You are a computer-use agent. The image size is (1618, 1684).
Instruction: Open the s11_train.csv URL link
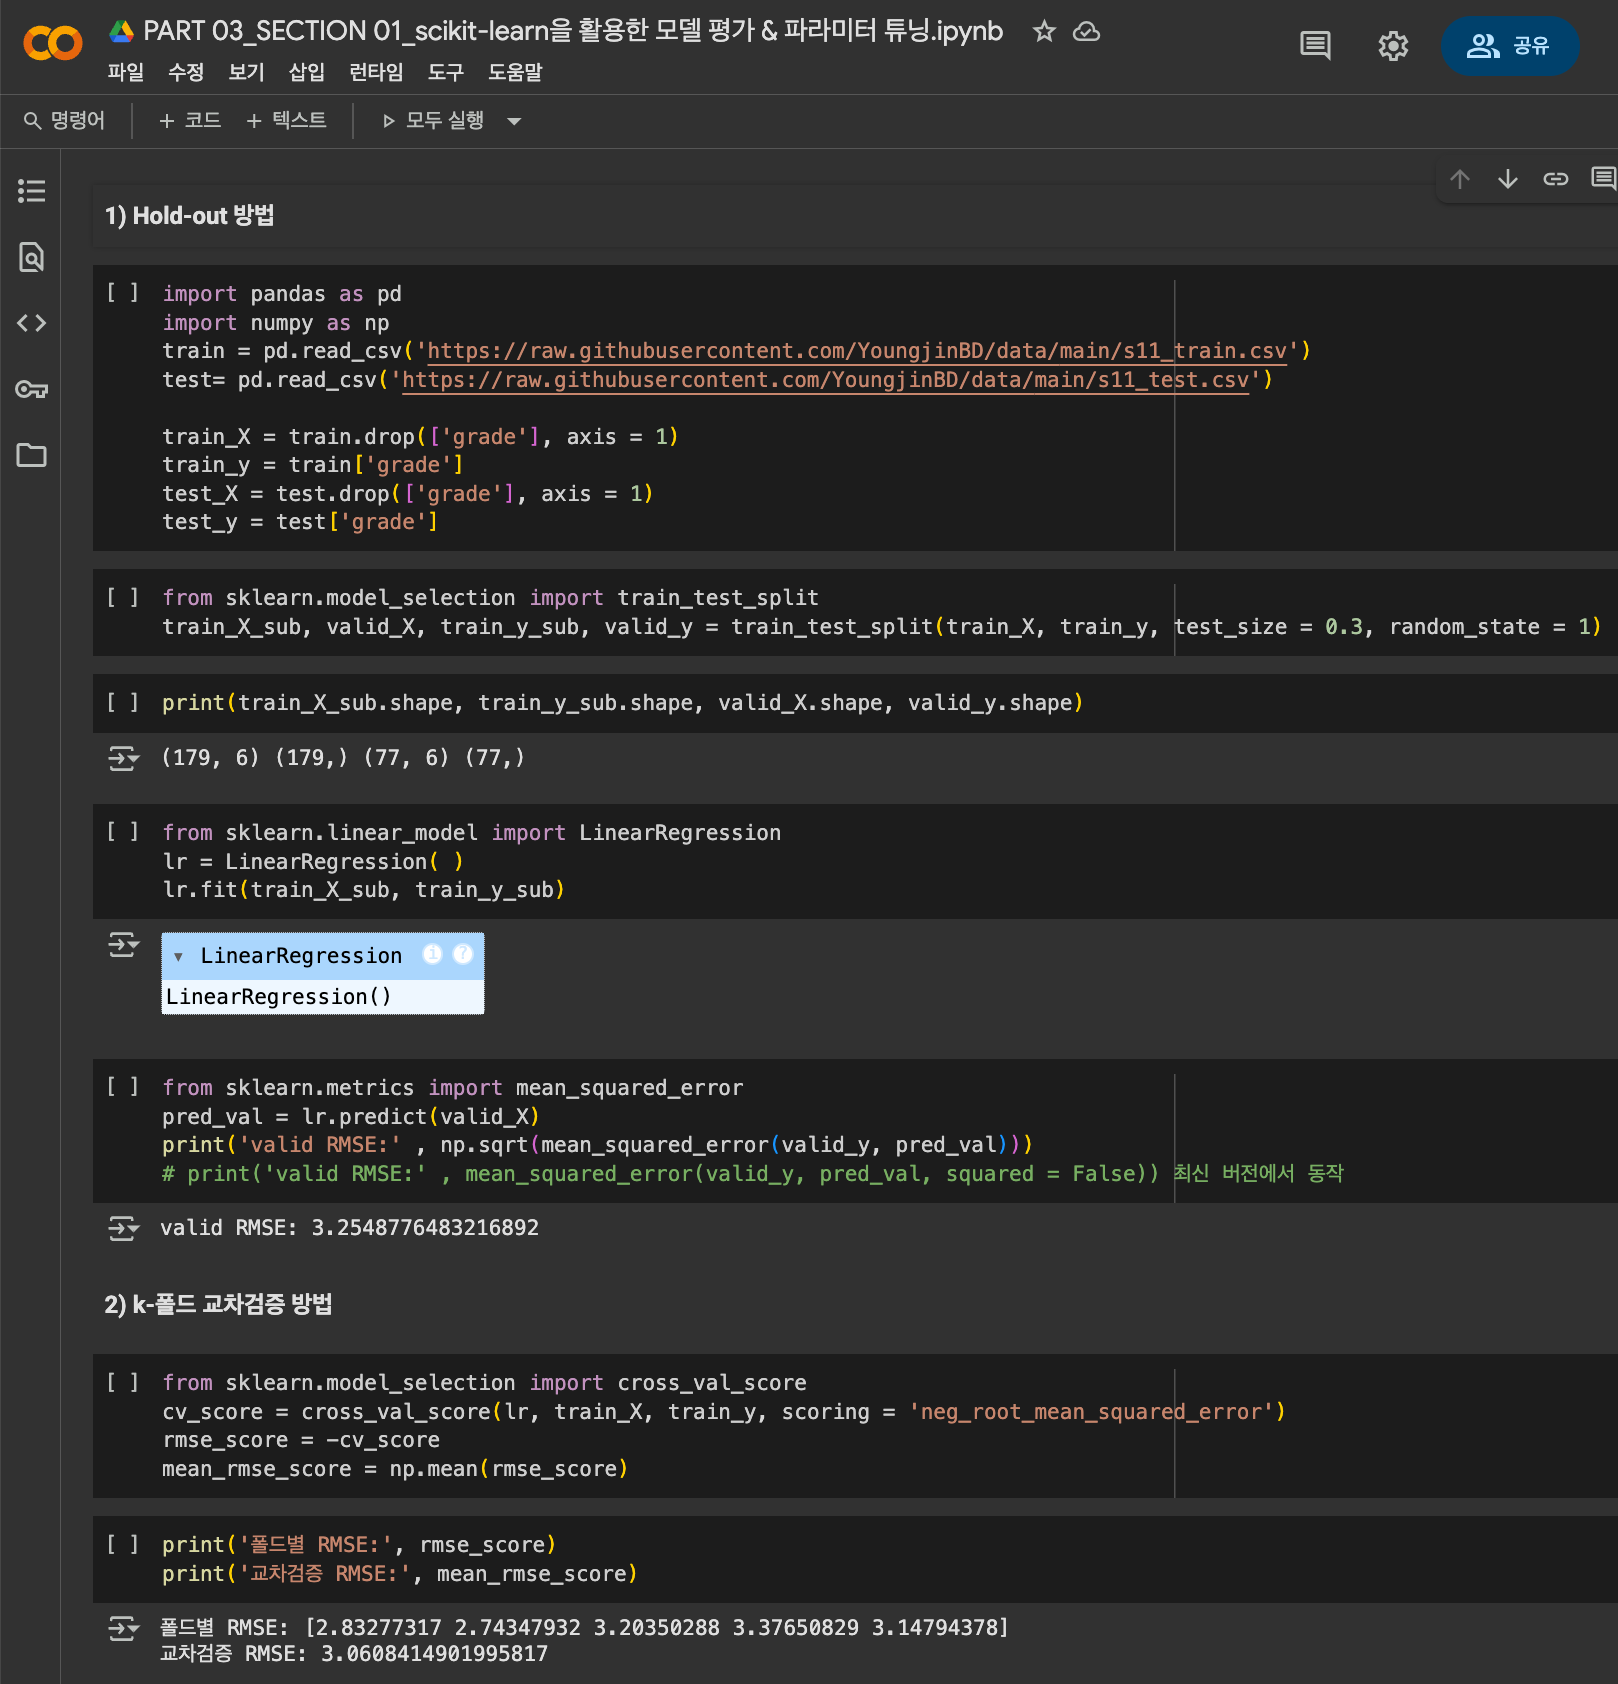857,351
